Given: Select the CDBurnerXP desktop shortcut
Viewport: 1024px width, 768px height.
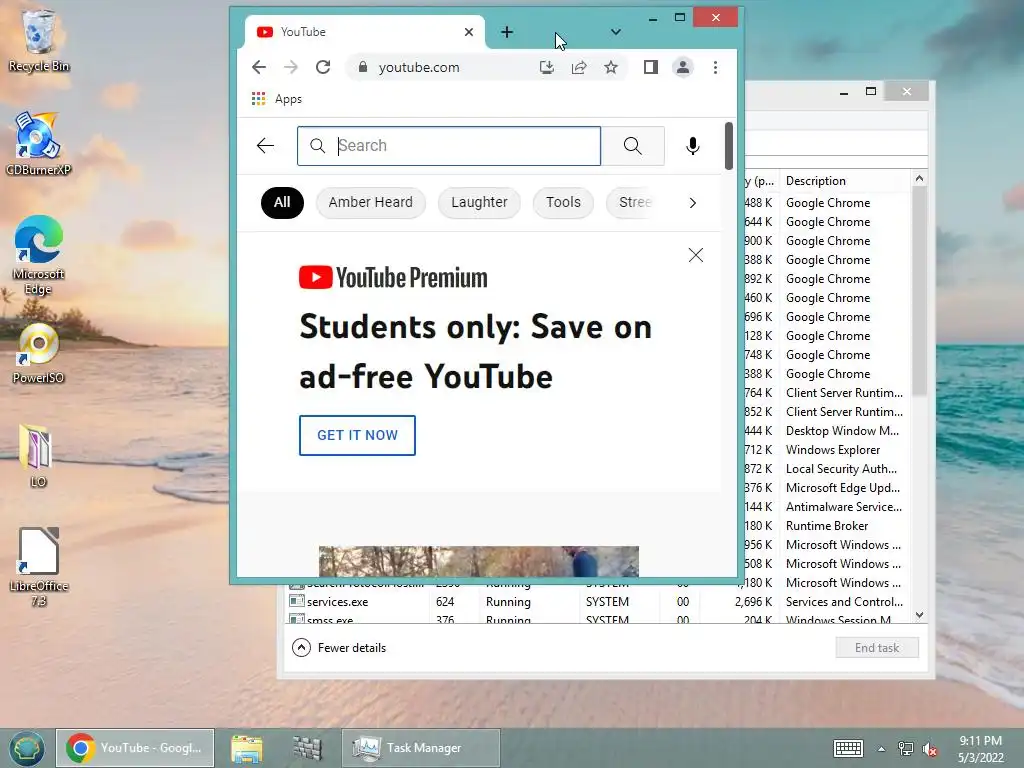Looking at the screenshot, I should tap(38, 144).
